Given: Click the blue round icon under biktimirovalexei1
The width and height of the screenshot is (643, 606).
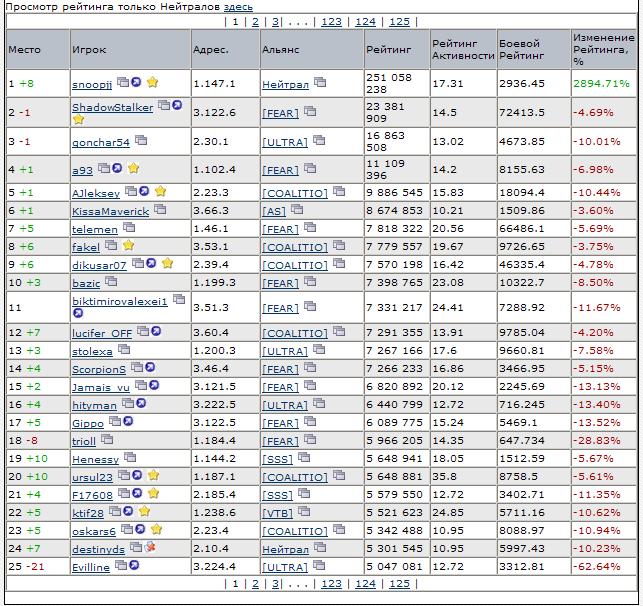Looking at the screenshot, I should [x=78, y=313].
